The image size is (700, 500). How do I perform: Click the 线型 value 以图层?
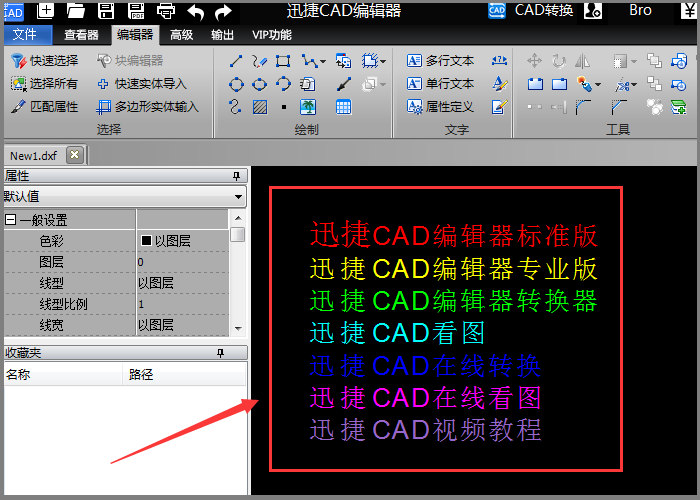click(x=183, y=283)
